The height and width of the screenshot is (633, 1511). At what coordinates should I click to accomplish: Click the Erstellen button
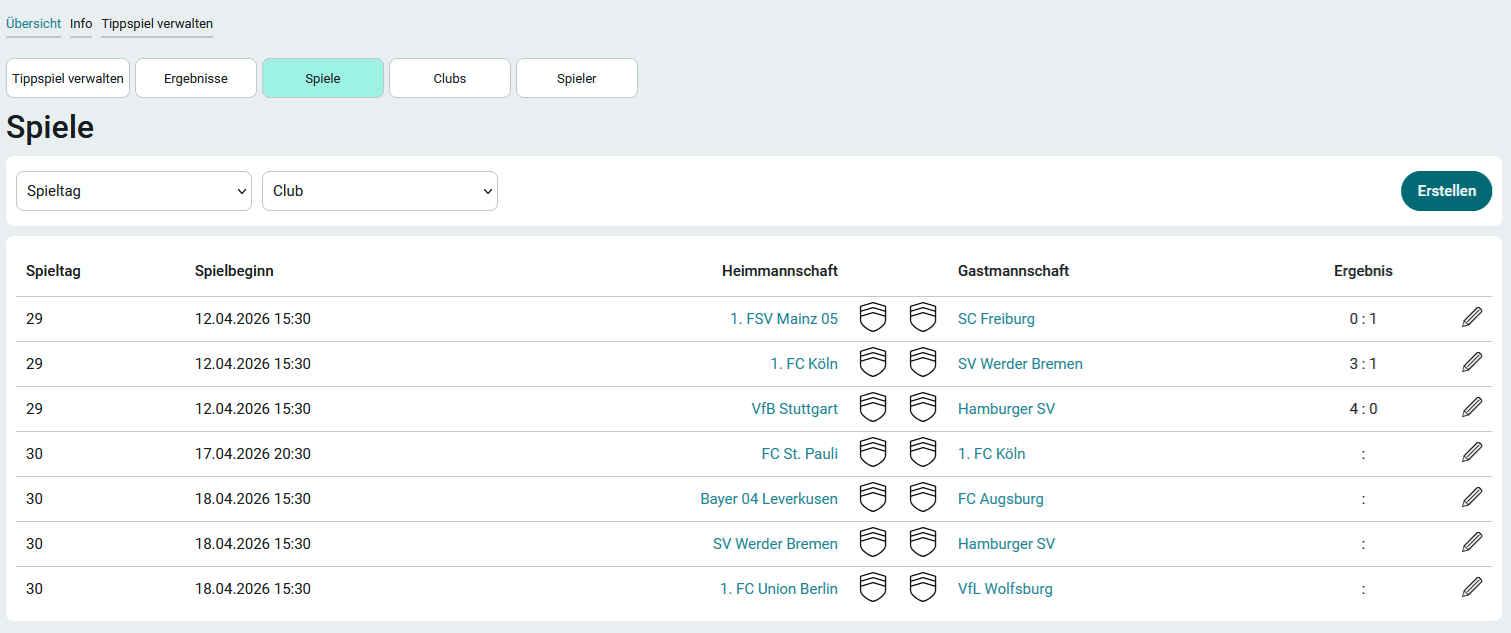(x=1446, y=191)
